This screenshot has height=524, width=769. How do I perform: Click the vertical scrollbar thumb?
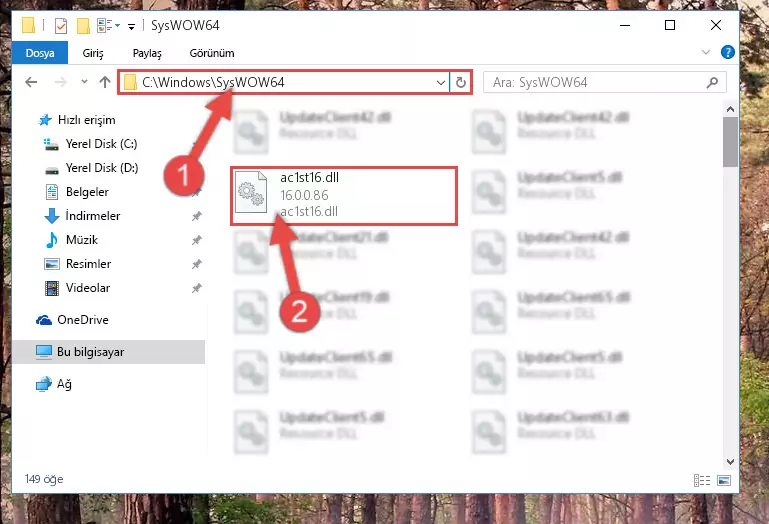coord(730,142)
